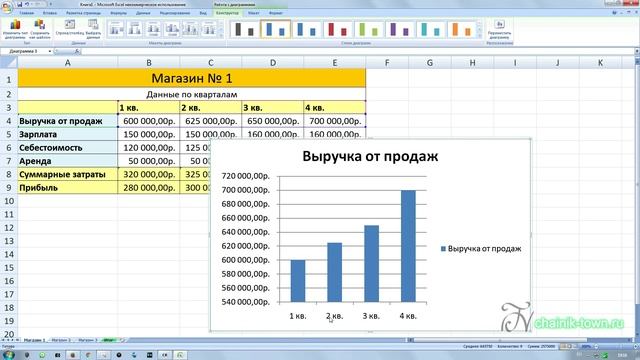
Task: Click the Excel taskbar icon
Action: [180, 355]
